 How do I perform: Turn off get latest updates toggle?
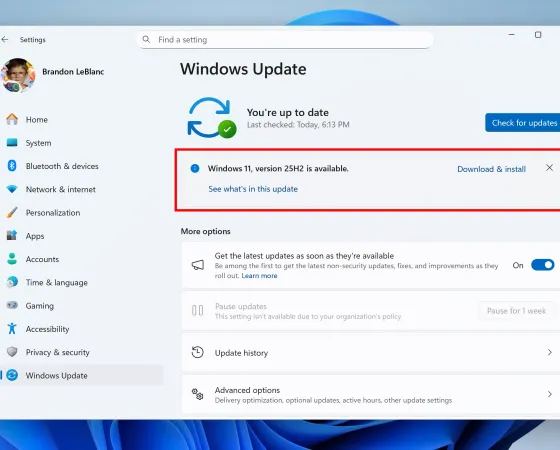pos(542,265)
